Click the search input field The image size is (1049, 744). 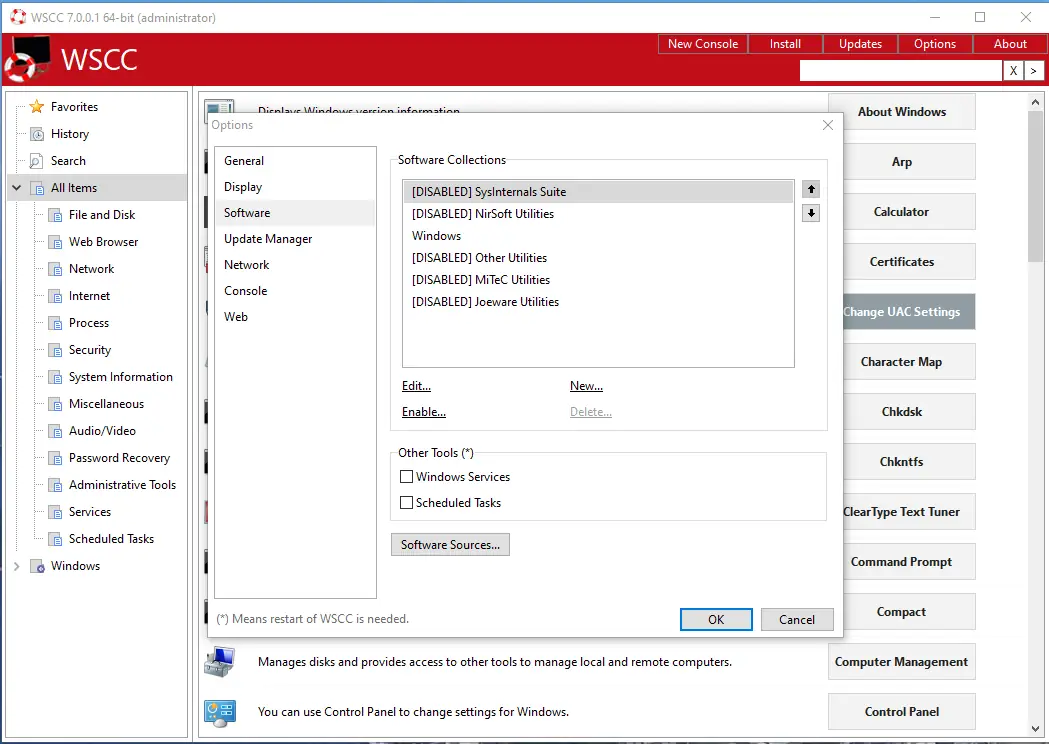(x=900, y=70)
